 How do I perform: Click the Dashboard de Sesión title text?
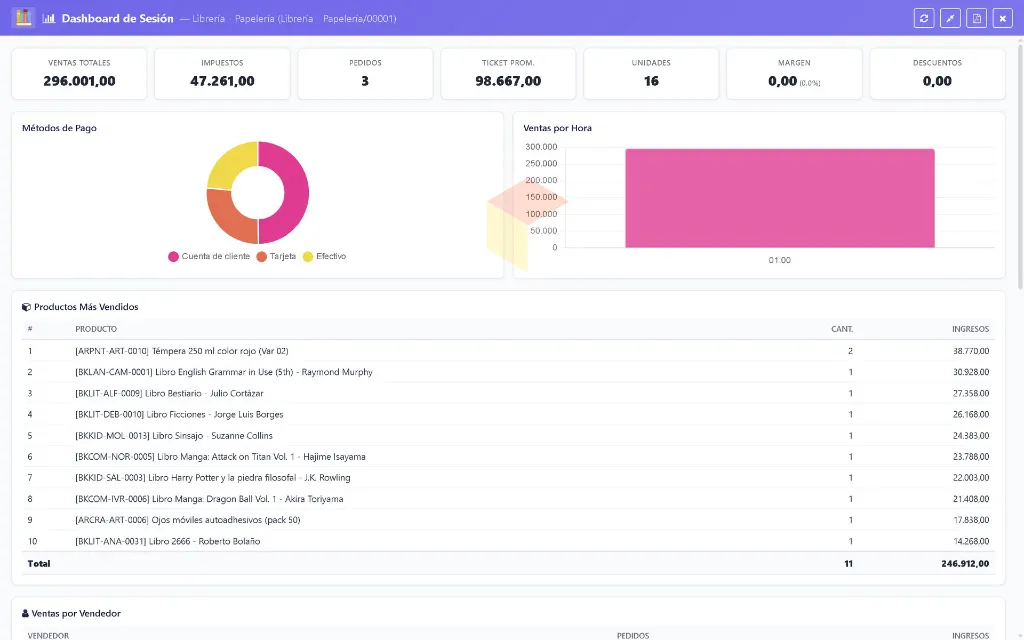click(118, 18)
